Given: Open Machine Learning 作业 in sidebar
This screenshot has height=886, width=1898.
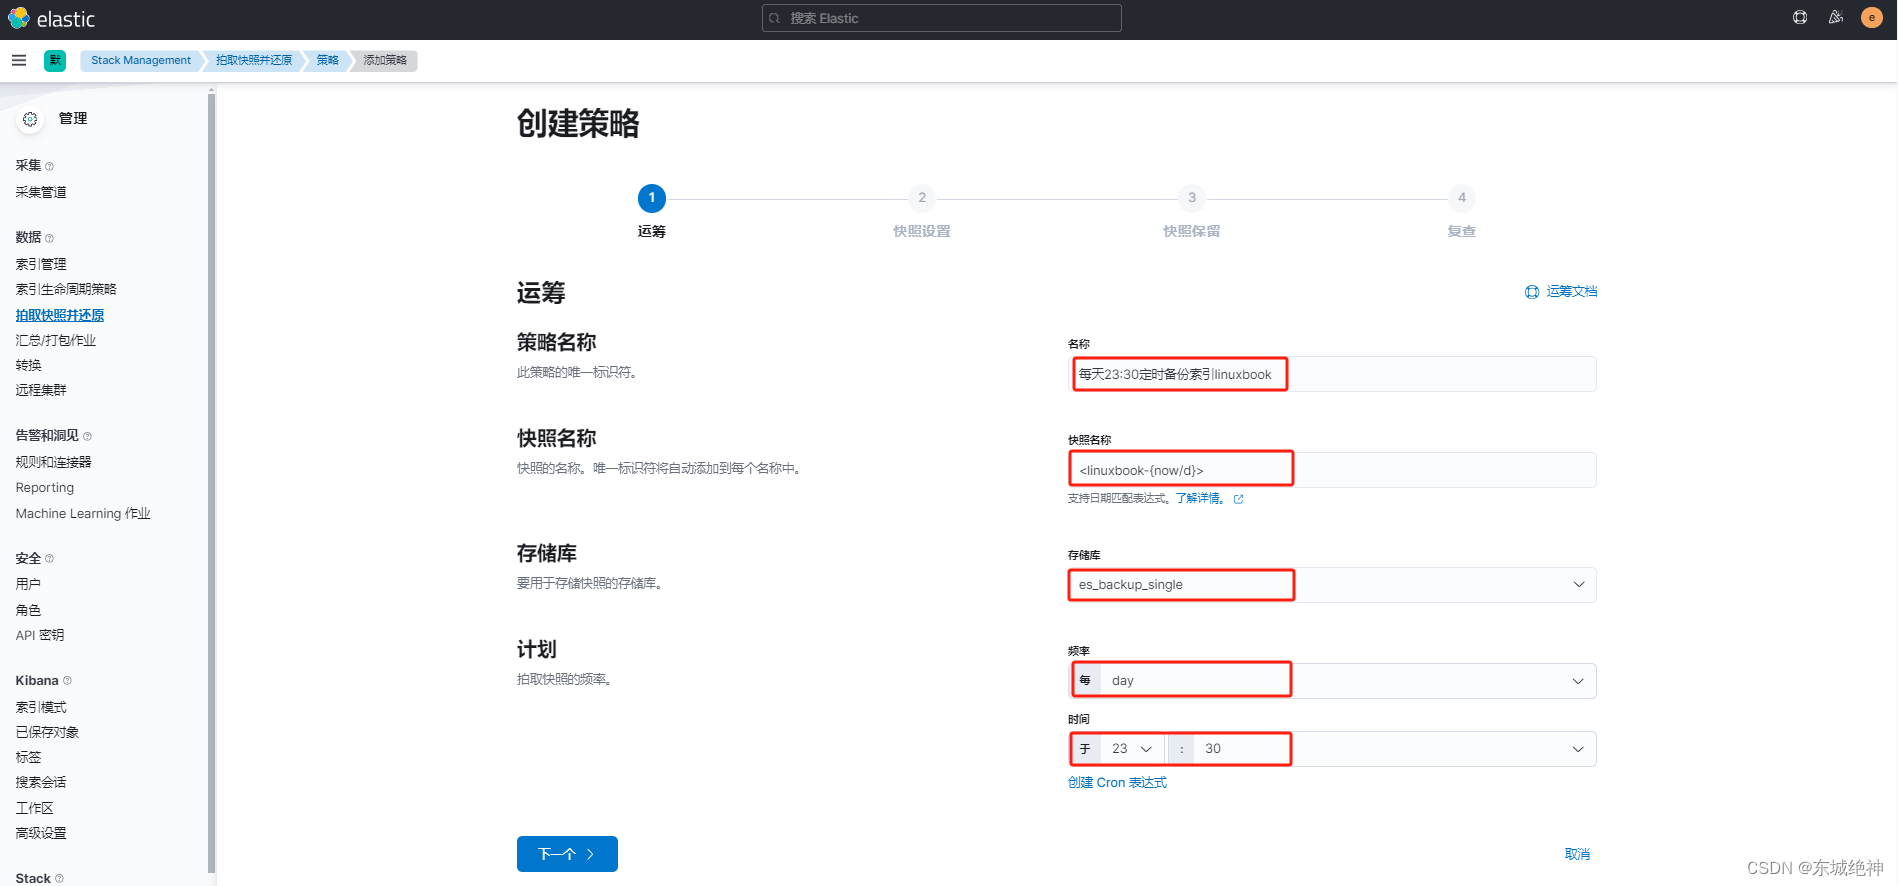Looking at the screenshot, I should (x=83, y=514).
